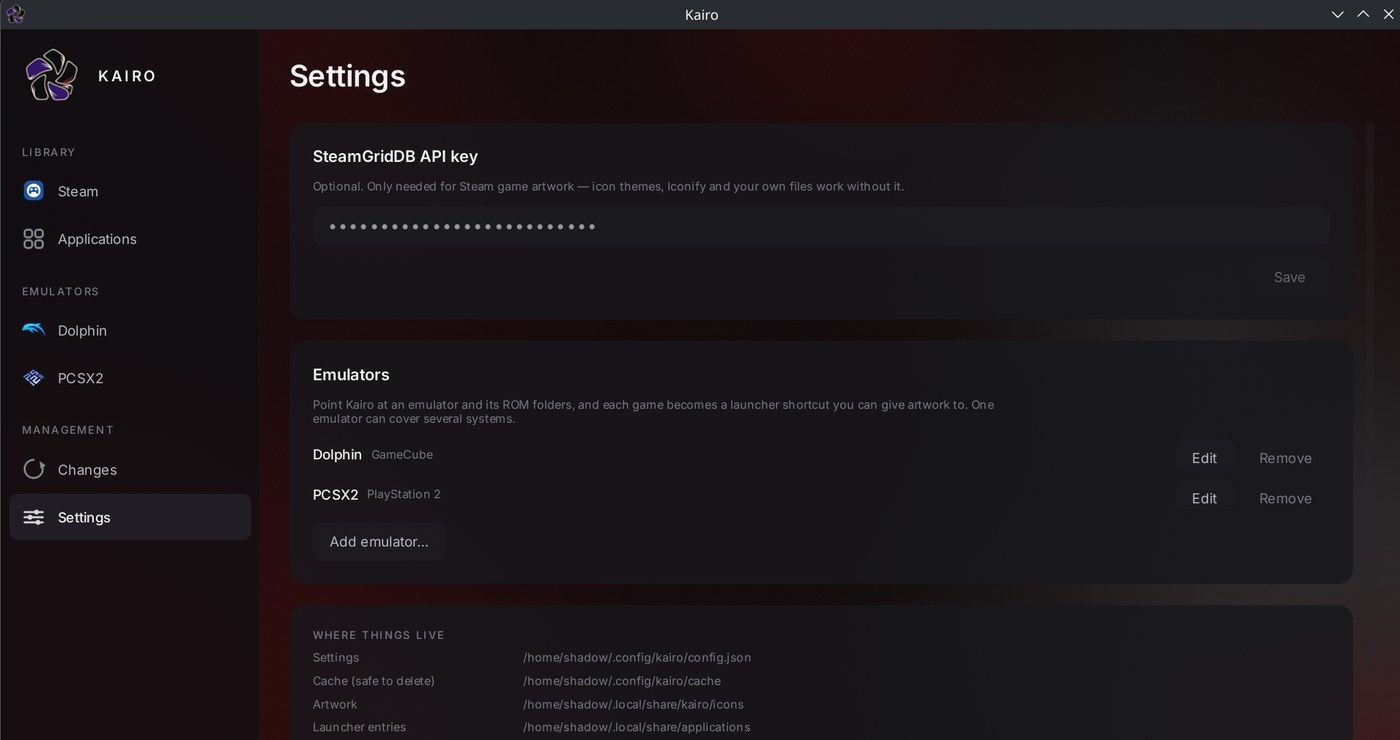Click the Changes circular arrow icon
This screenshot has width=1400, height=740.
pyautogui.click(x=34, y=469)
